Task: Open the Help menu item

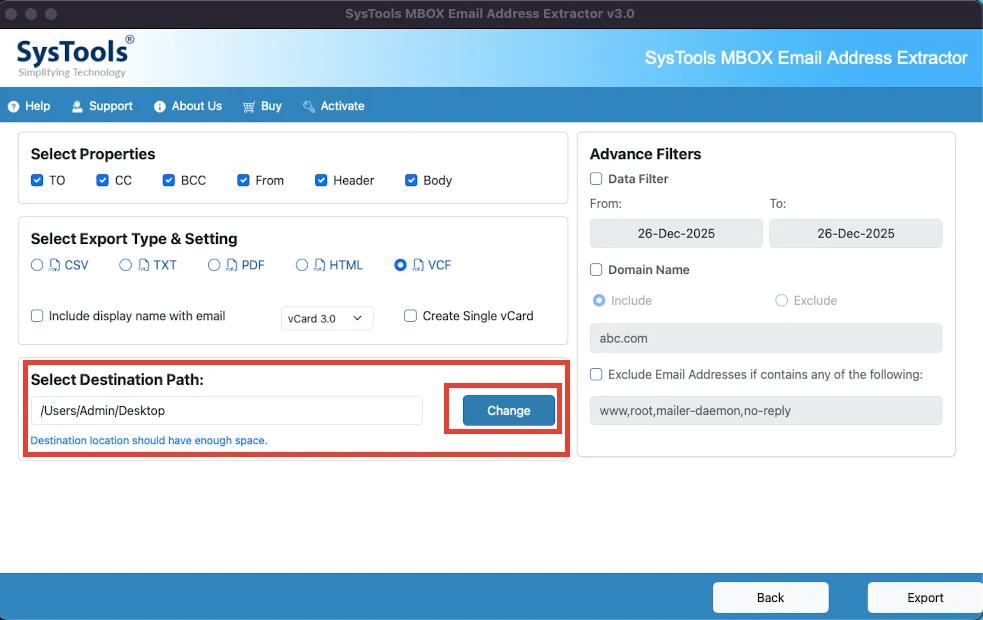Action: tap(29, 106)
